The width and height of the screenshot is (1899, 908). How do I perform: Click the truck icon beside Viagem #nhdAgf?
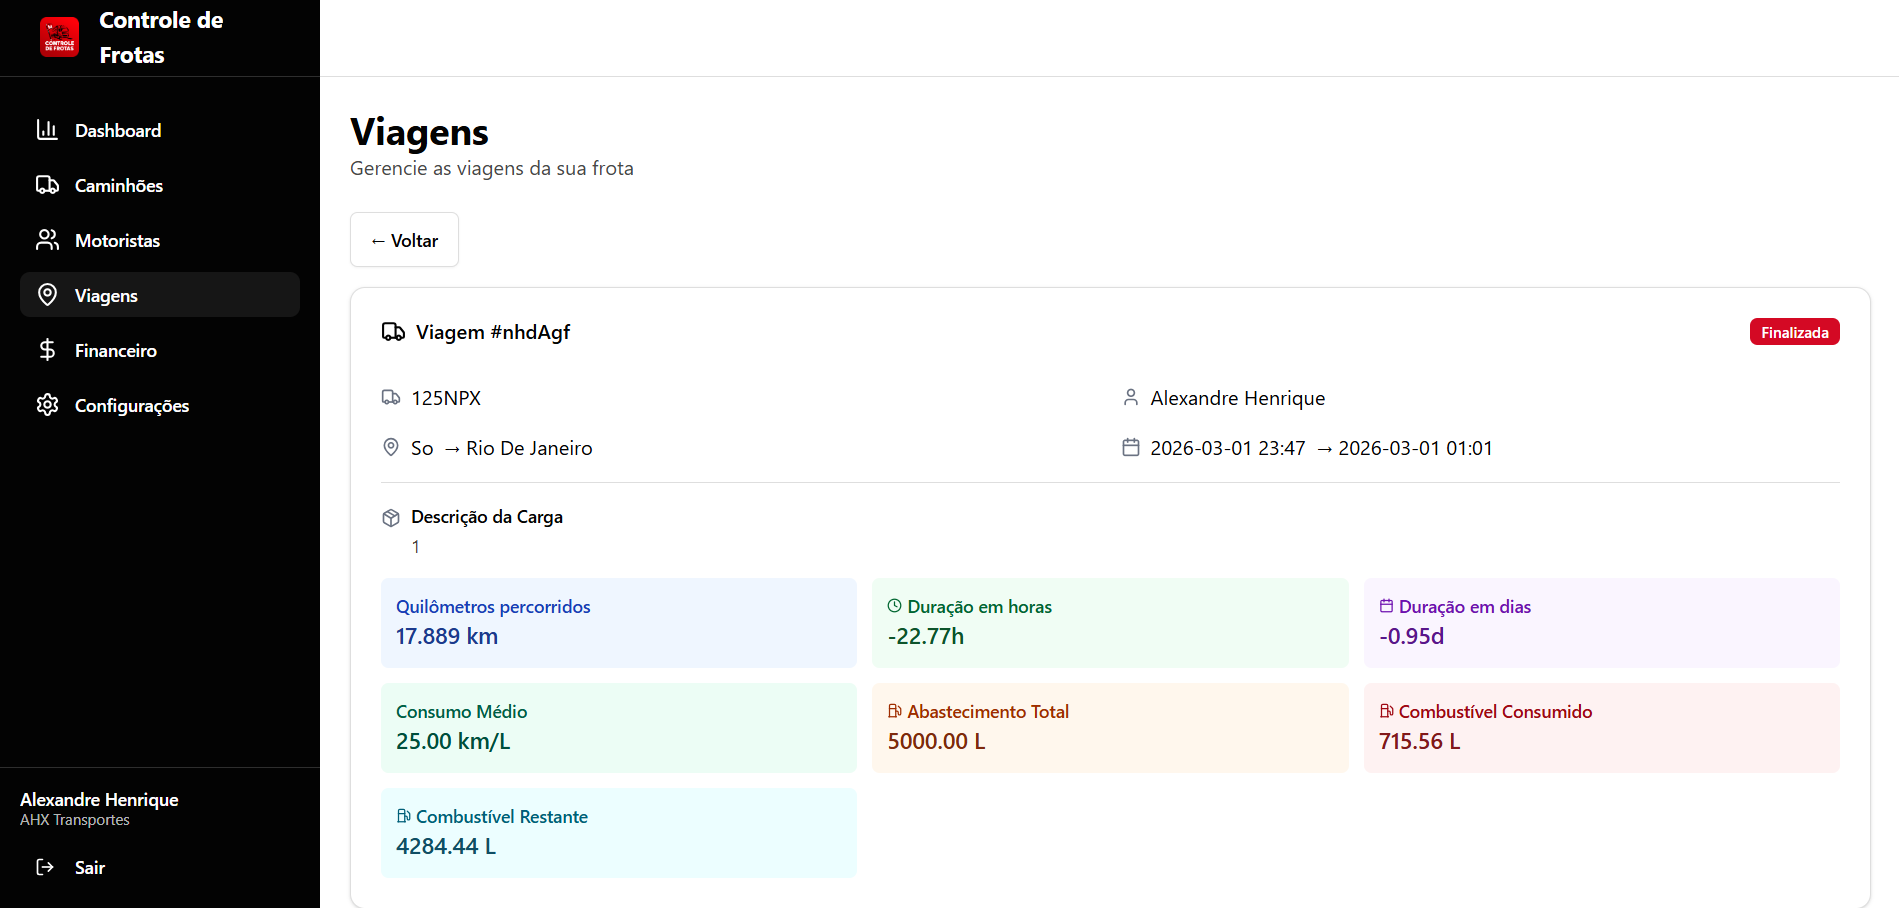pos(393,332)
